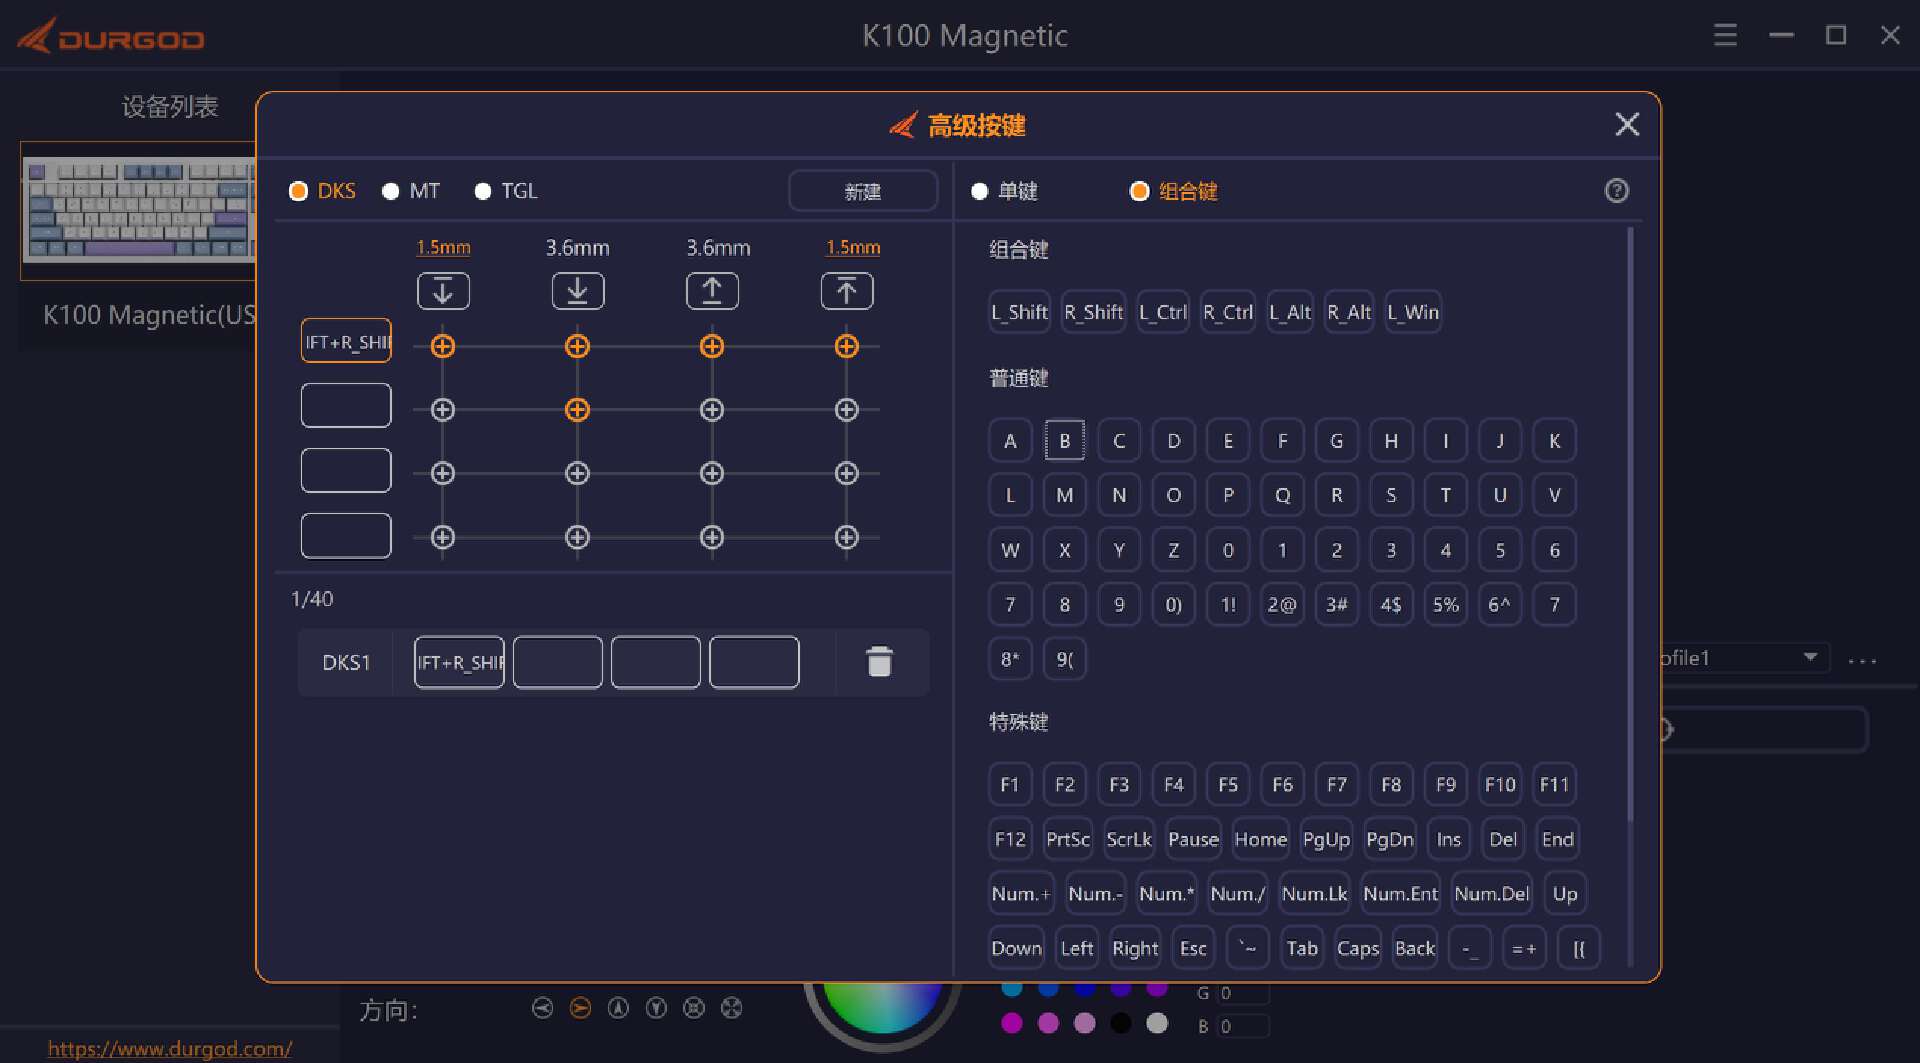Select the orange right direction icon

coord(580,1008)
